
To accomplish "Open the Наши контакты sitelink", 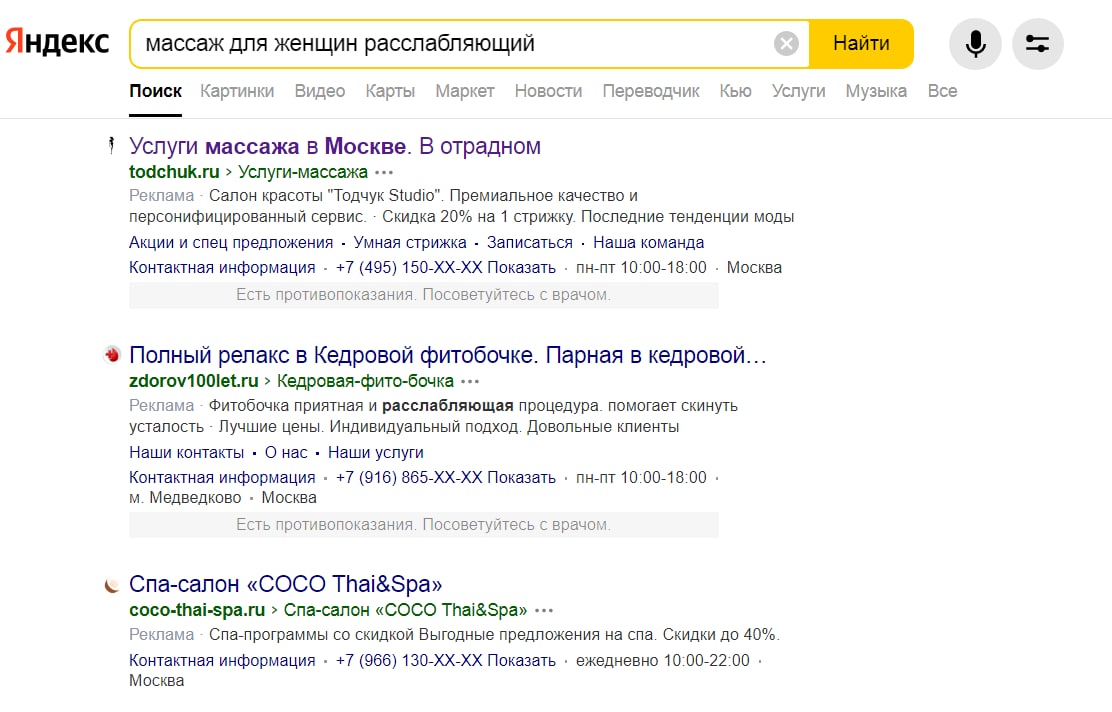I will pyautogui.click(x=187, y=452).
